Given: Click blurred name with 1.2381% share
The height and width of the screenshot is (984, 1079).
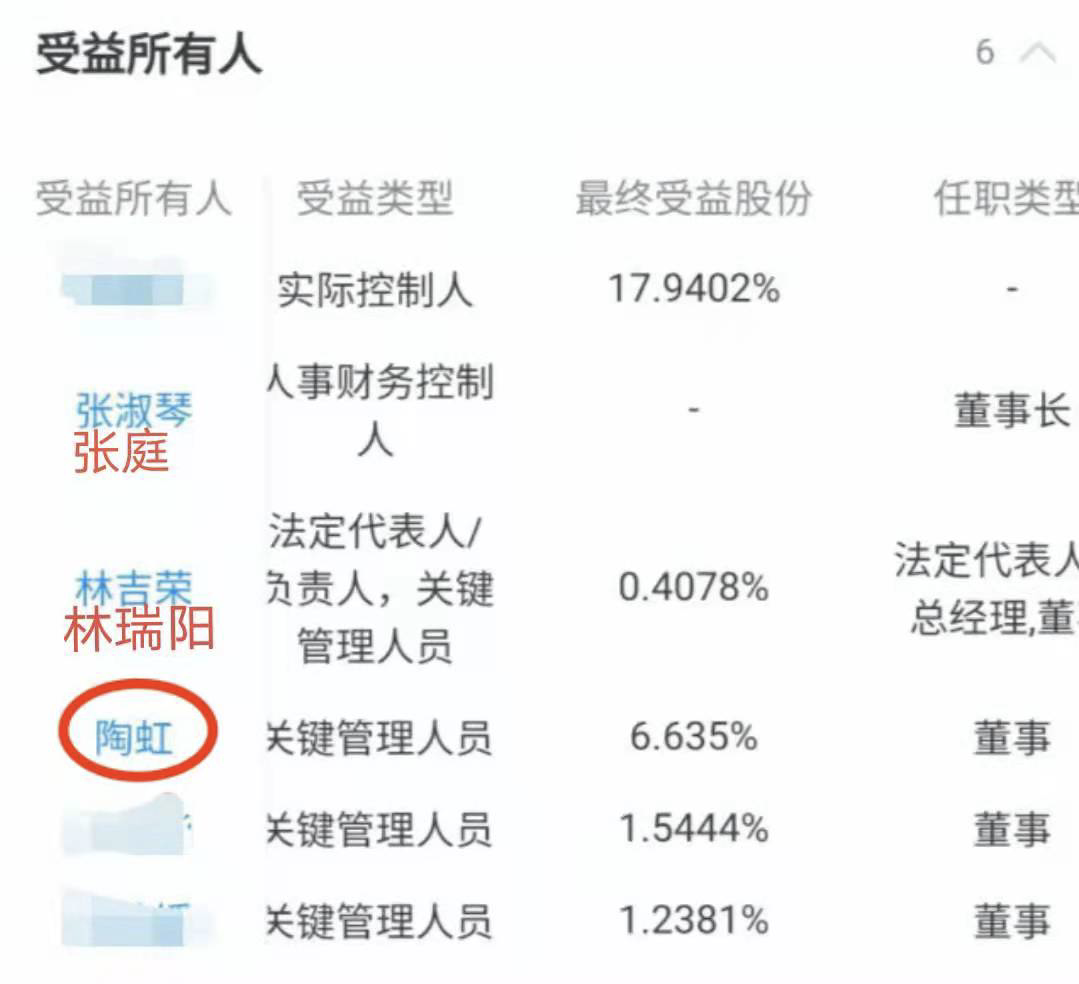Looking at the screenshot, I should (131, 920).
